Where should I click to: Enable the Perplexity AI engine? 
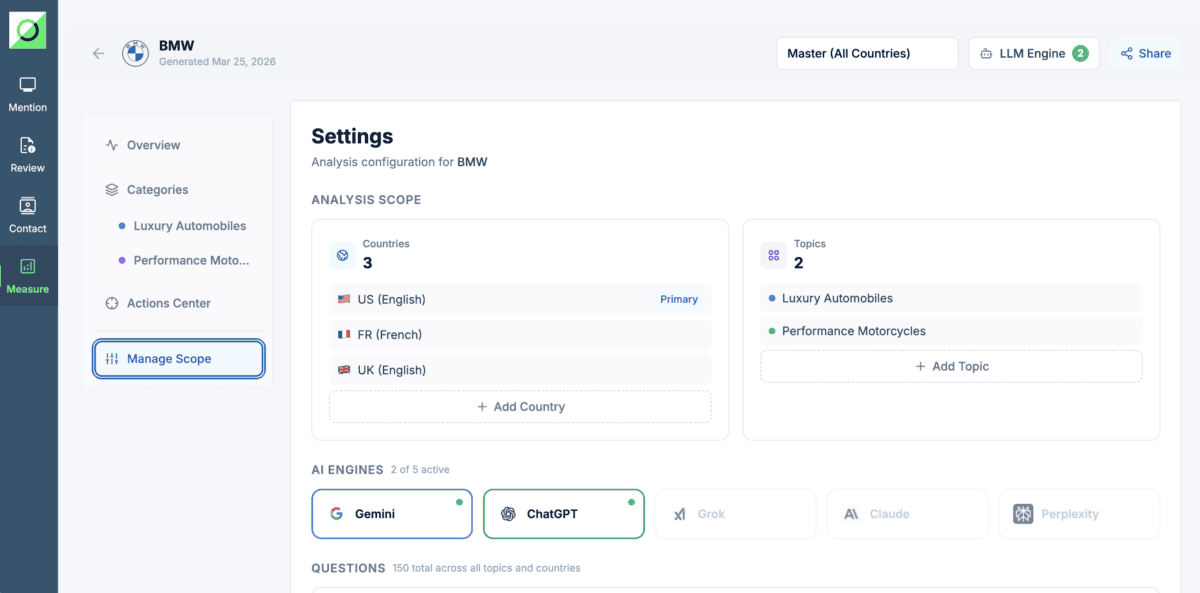1080,514
